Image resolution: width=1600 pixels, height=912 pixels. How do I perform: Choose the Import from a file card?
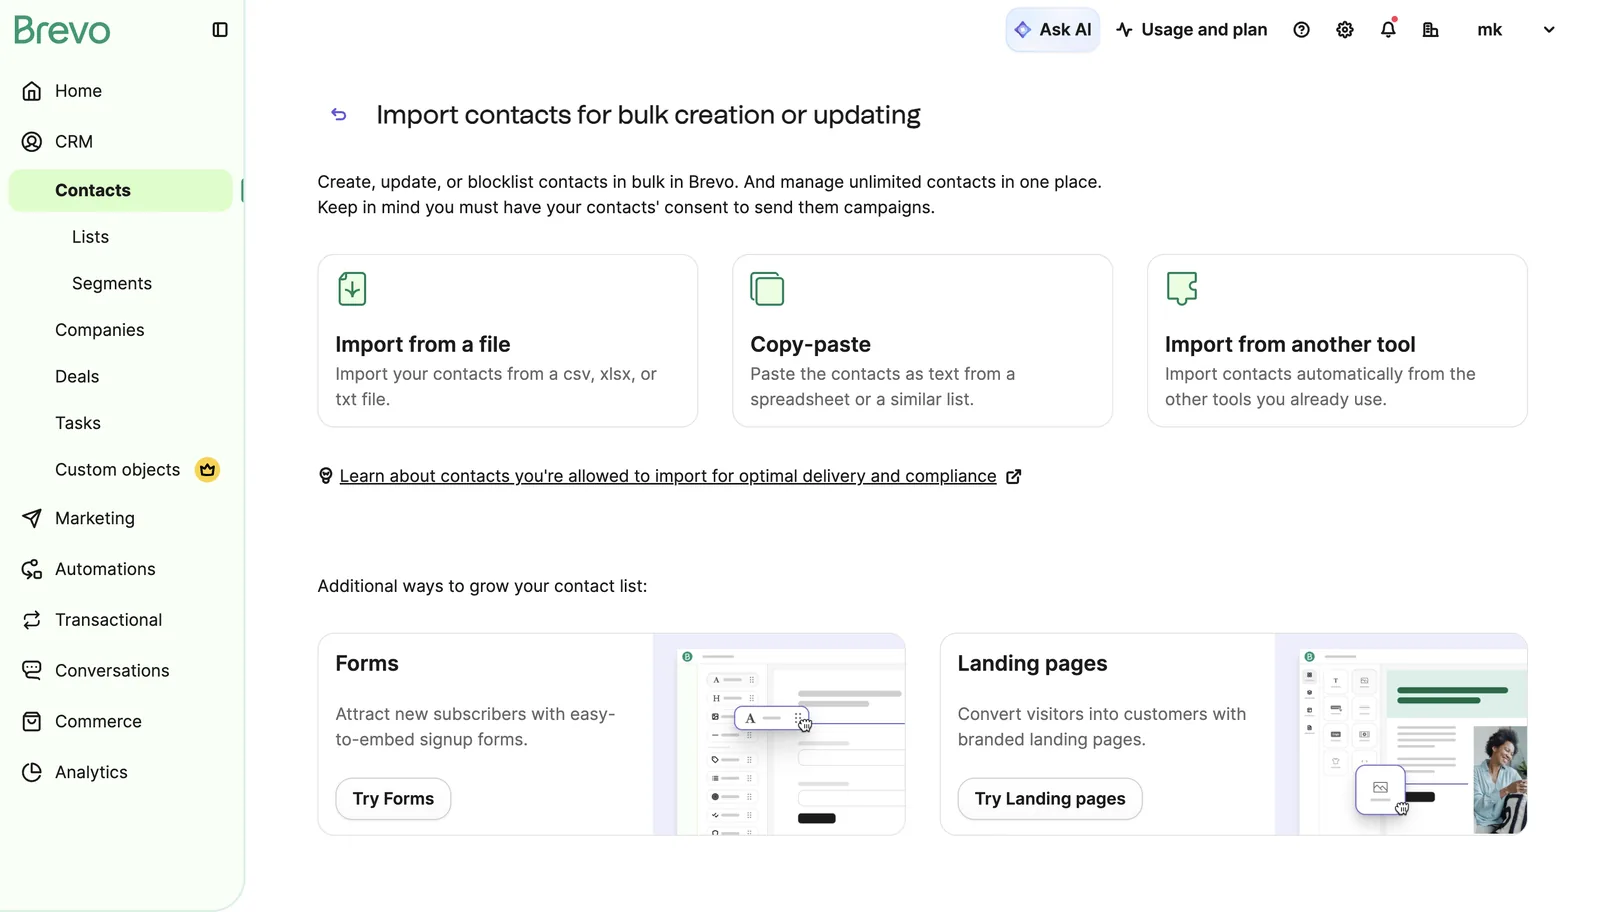(508, 341)
